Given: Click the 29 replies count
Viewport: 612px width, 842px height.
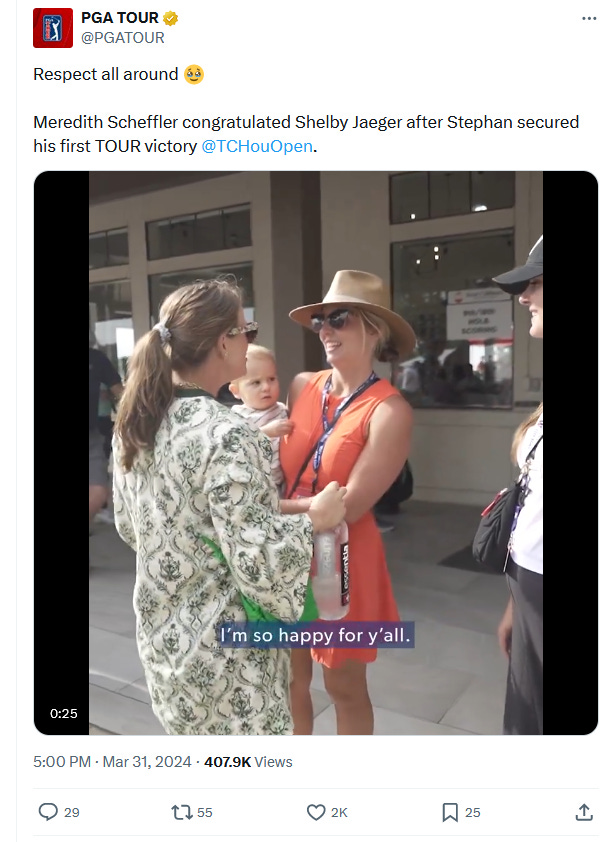Looking at the screenshot, I should click(x=71, y=812).
